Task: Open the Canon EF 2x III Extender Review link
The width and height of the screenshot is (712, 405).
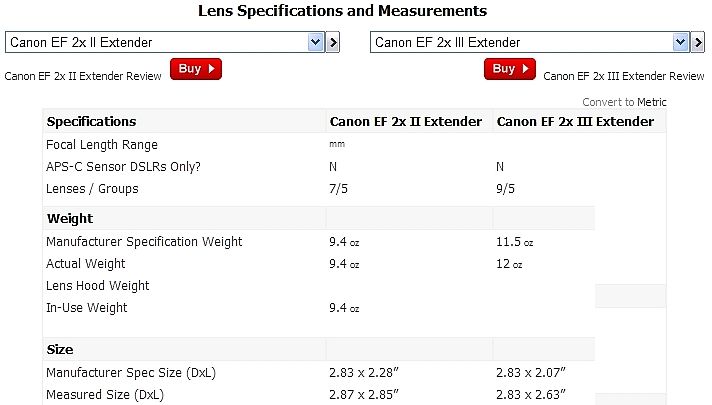Action: tap(623, 75)
